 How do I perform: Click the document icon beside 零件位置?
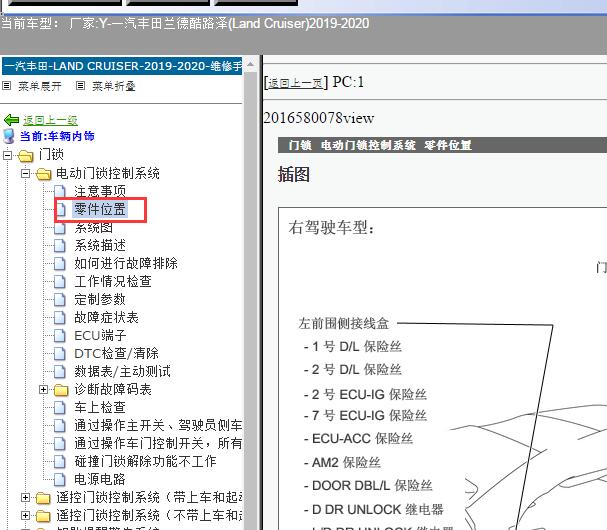click(x=61, y=209)
